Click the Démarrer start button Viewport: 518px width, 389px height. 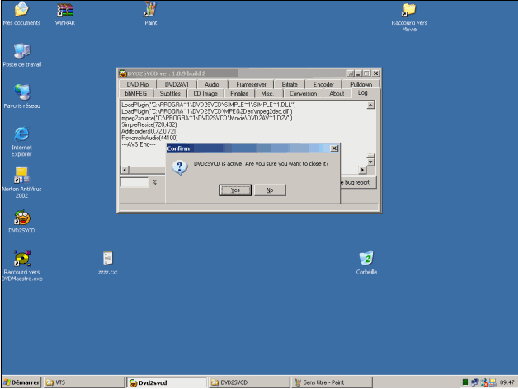point(21,382)
